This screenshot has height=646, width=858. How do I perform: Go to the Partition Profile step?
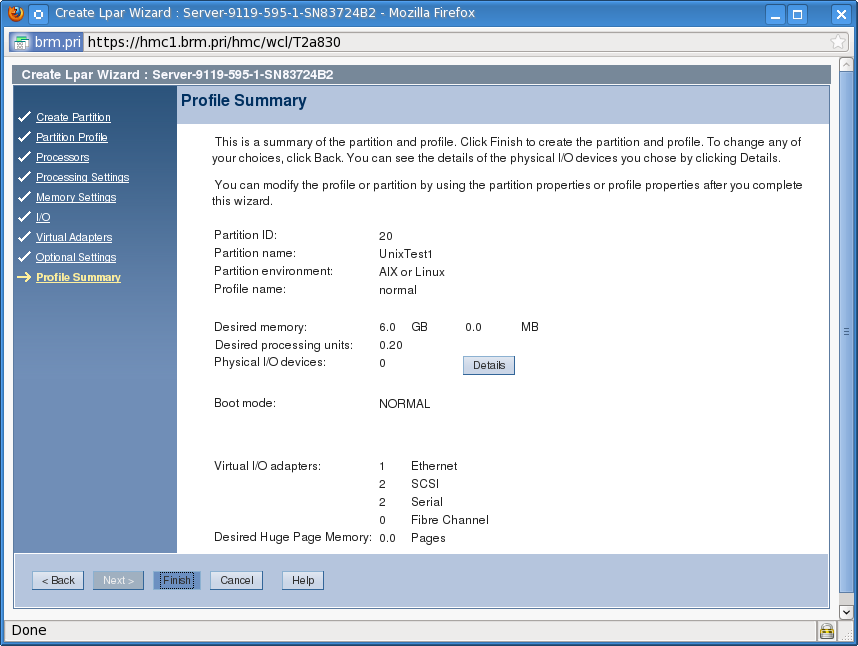71,137
